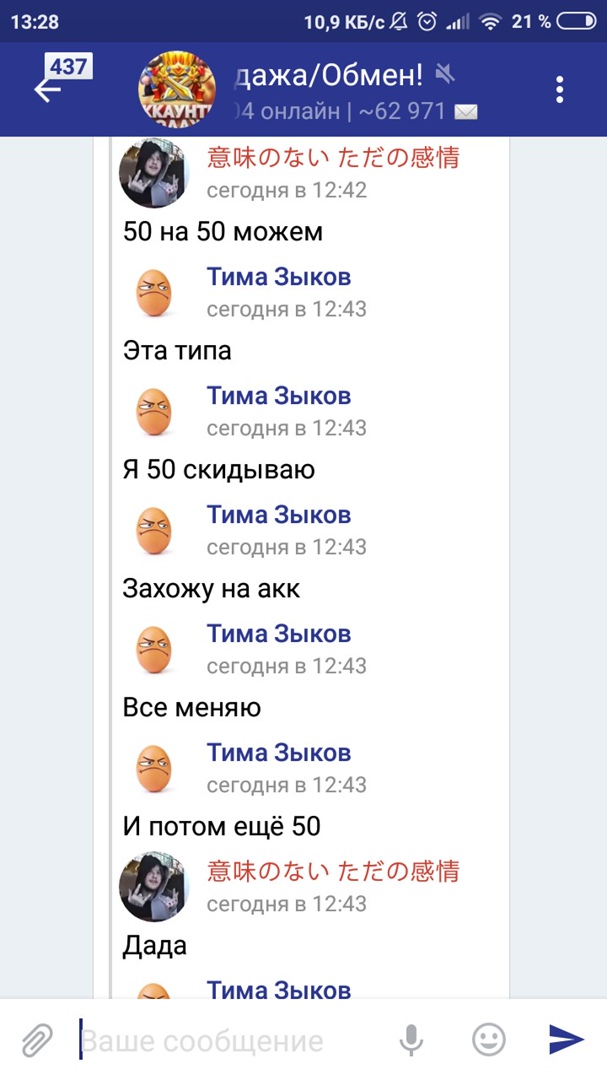Image resolution: width=607 pixels, height=1080 pixels.
Task: Focus the "Ваше сообщение" input field
Action: click(x=230, y=1042)
